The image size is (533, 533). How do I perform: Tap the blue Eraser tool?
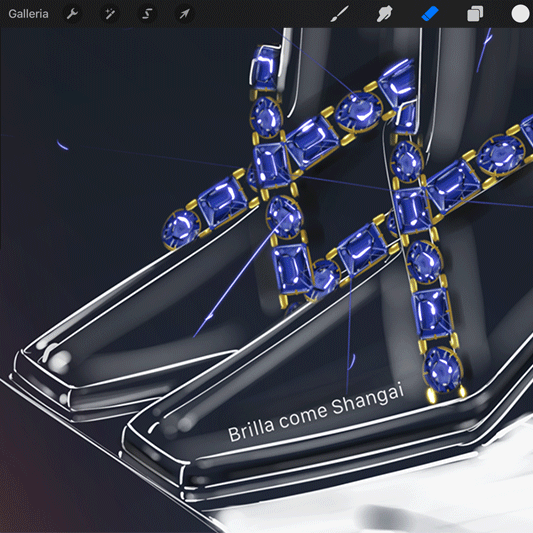430,14
